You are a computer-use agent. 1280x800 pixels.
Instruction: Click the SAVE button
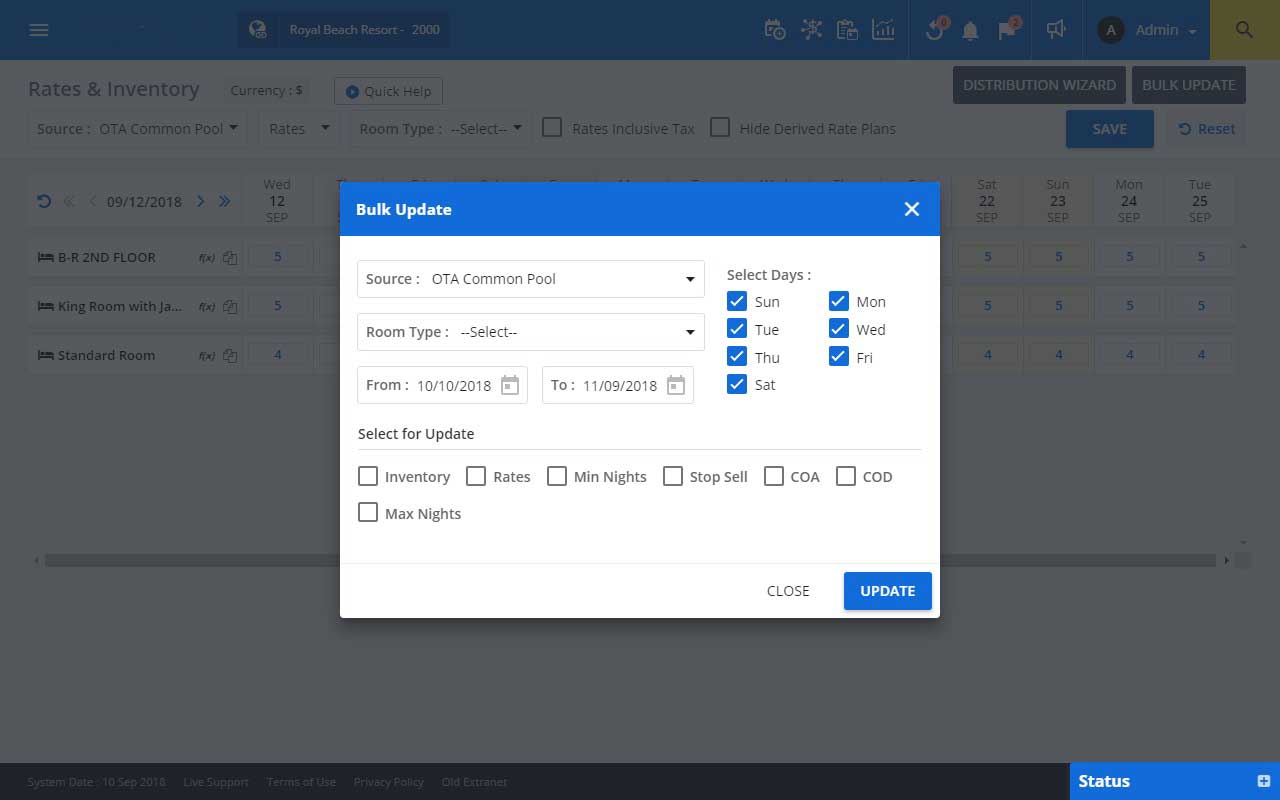click(x=1110, y=129)
